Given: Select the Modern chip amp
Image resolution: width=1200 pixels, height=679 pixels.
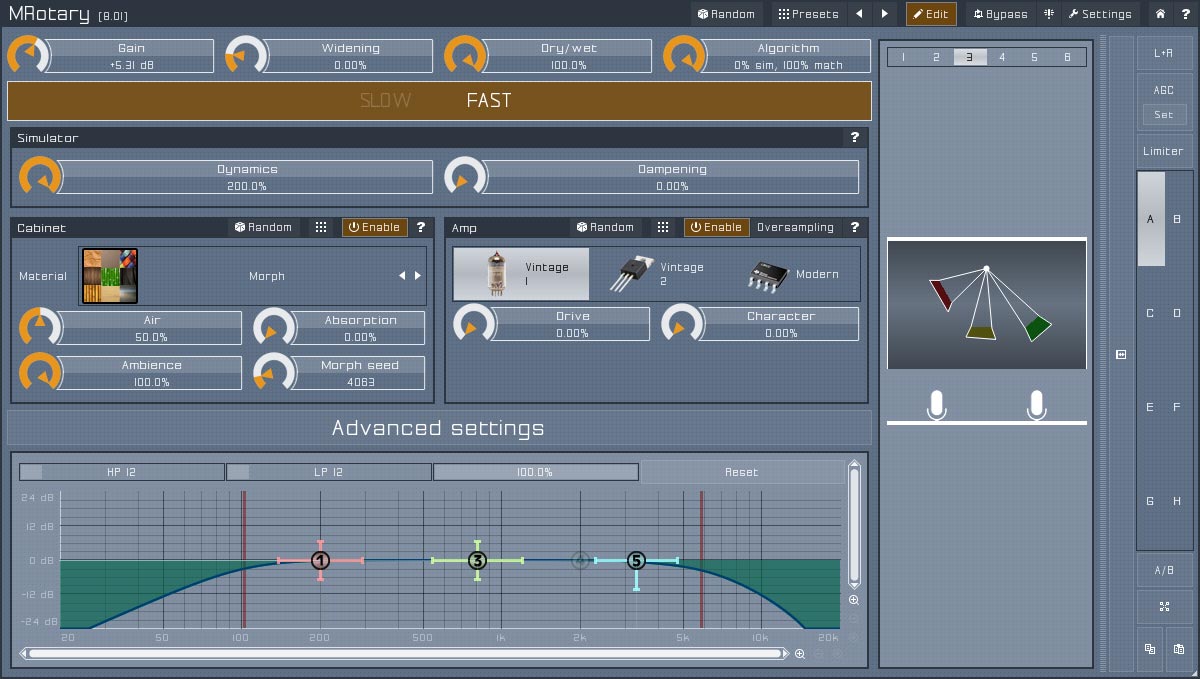Looking at the screenshot, I should 792,274.
